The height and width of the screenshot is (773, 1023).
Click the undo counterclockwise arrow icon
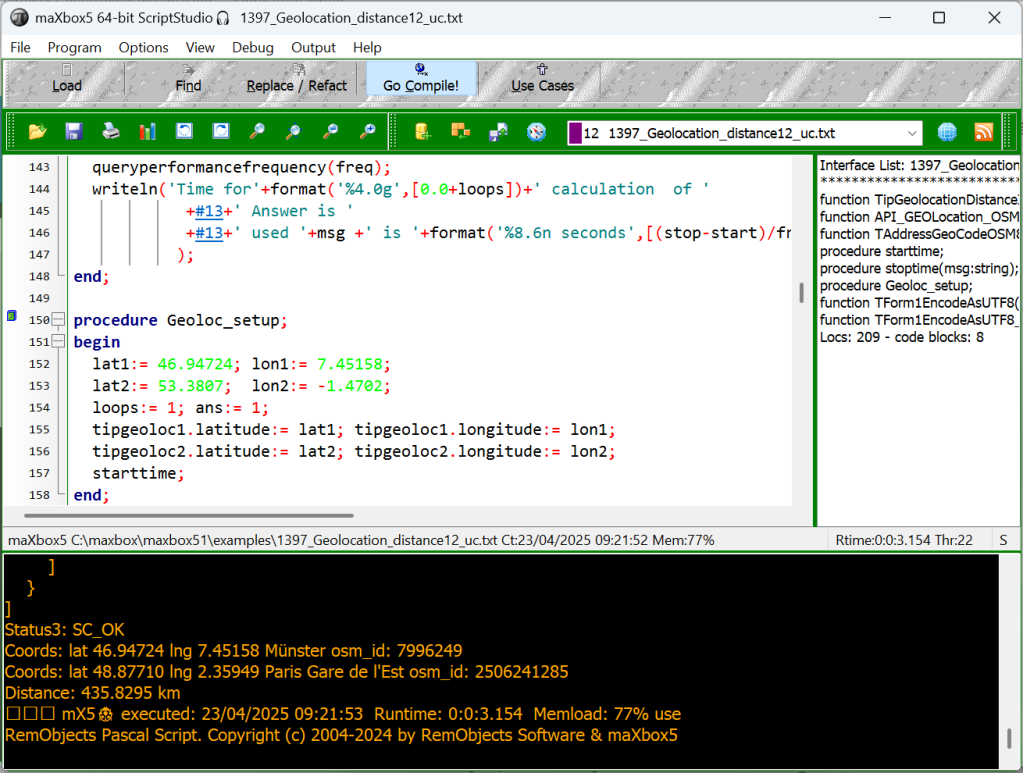[185, 132]
